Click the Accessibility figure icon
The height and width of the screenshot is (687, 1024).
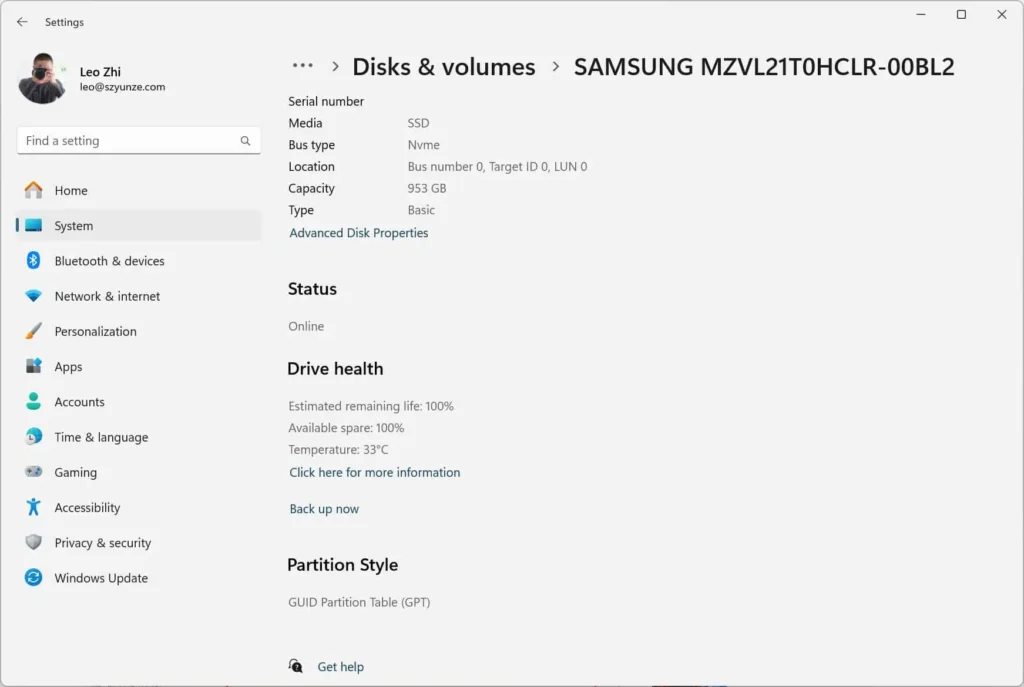click(x=33, y=507)
